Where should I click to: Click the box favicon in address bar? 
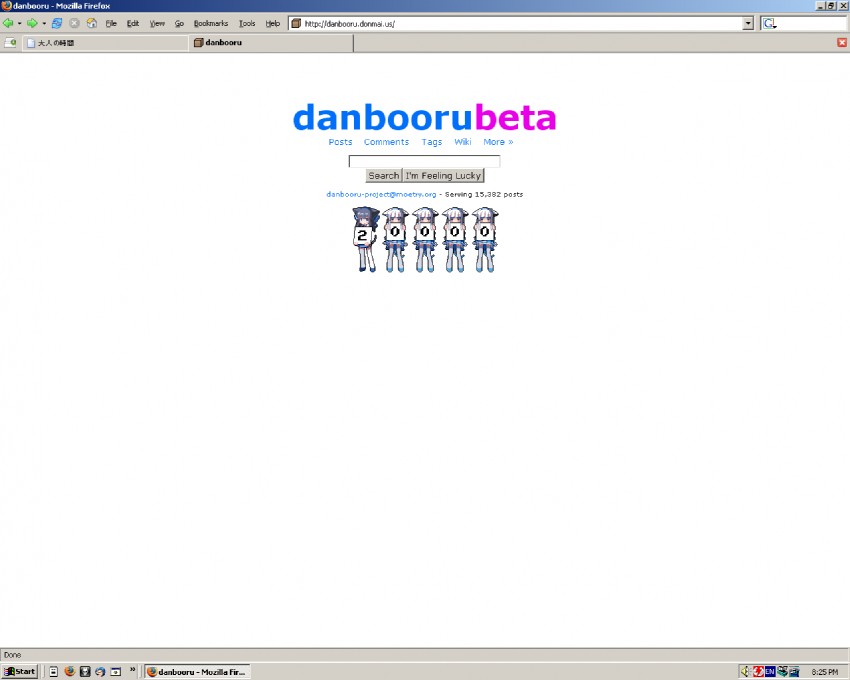point(296,23)
